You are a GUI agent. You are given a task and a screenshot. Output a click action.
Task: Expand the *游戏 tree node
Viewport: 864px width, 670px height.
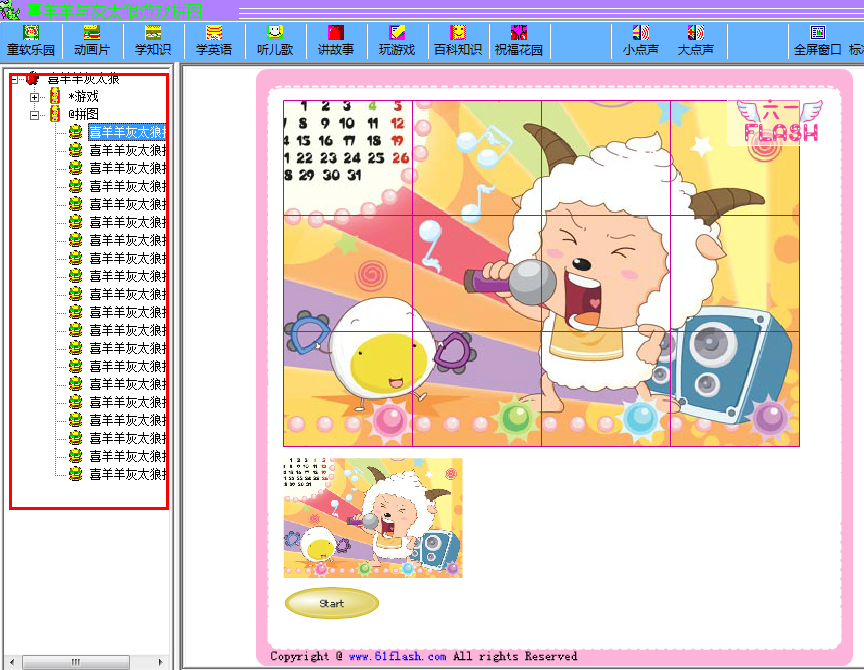[35, 97]
